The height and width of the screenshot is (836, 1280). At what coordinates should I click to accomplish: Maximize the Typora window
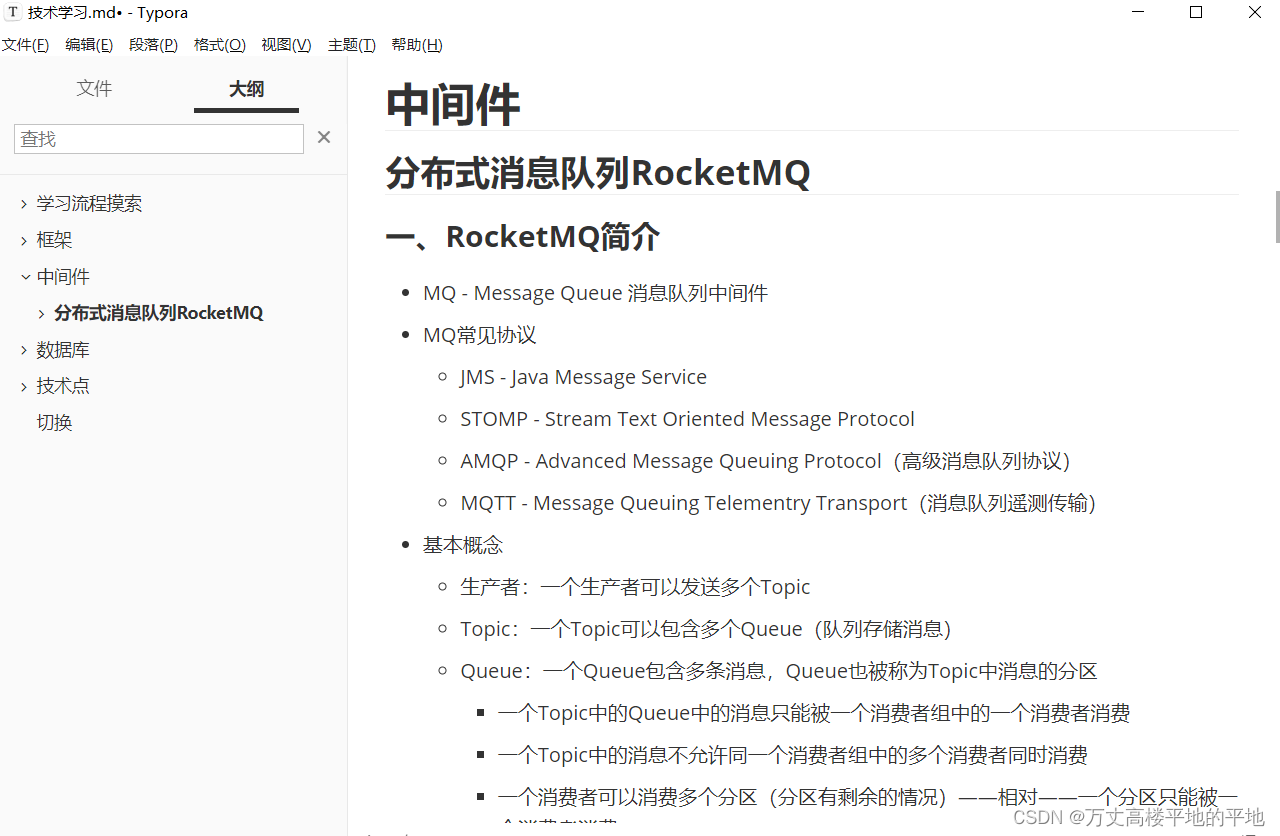coord(1196,13)
